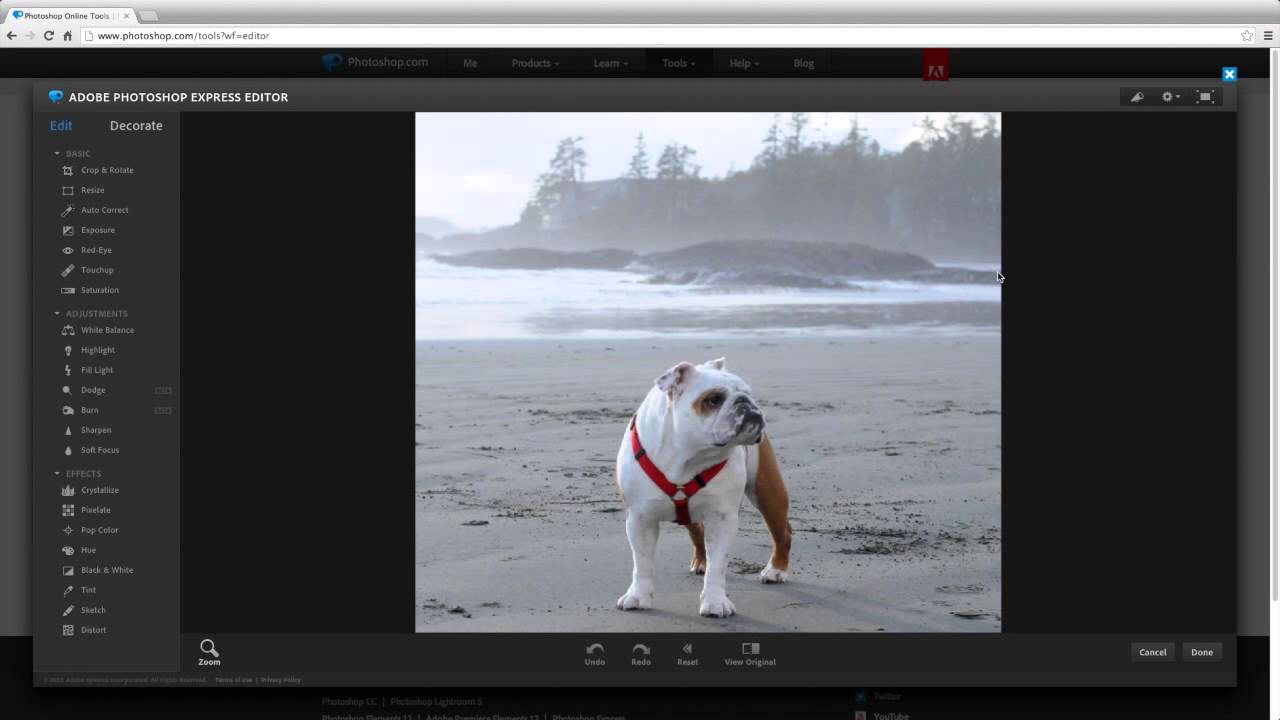Select the Photoshop Online Tools tab

71,16
